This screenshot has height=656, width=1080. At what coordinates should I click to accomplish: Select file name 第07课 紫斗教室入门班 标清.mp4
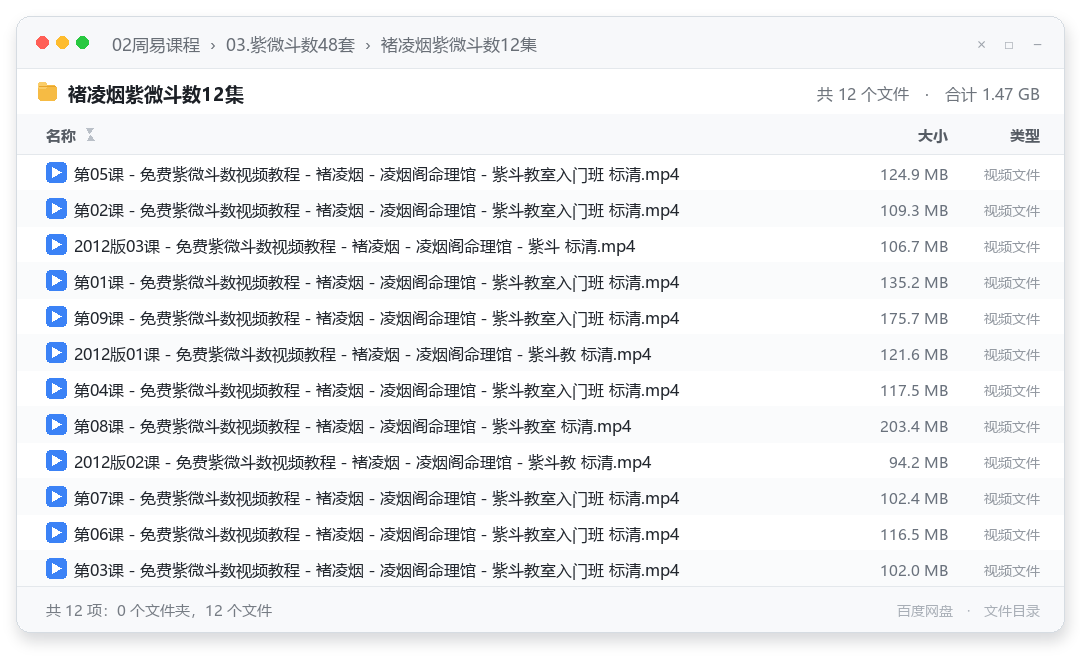(377, 499)
